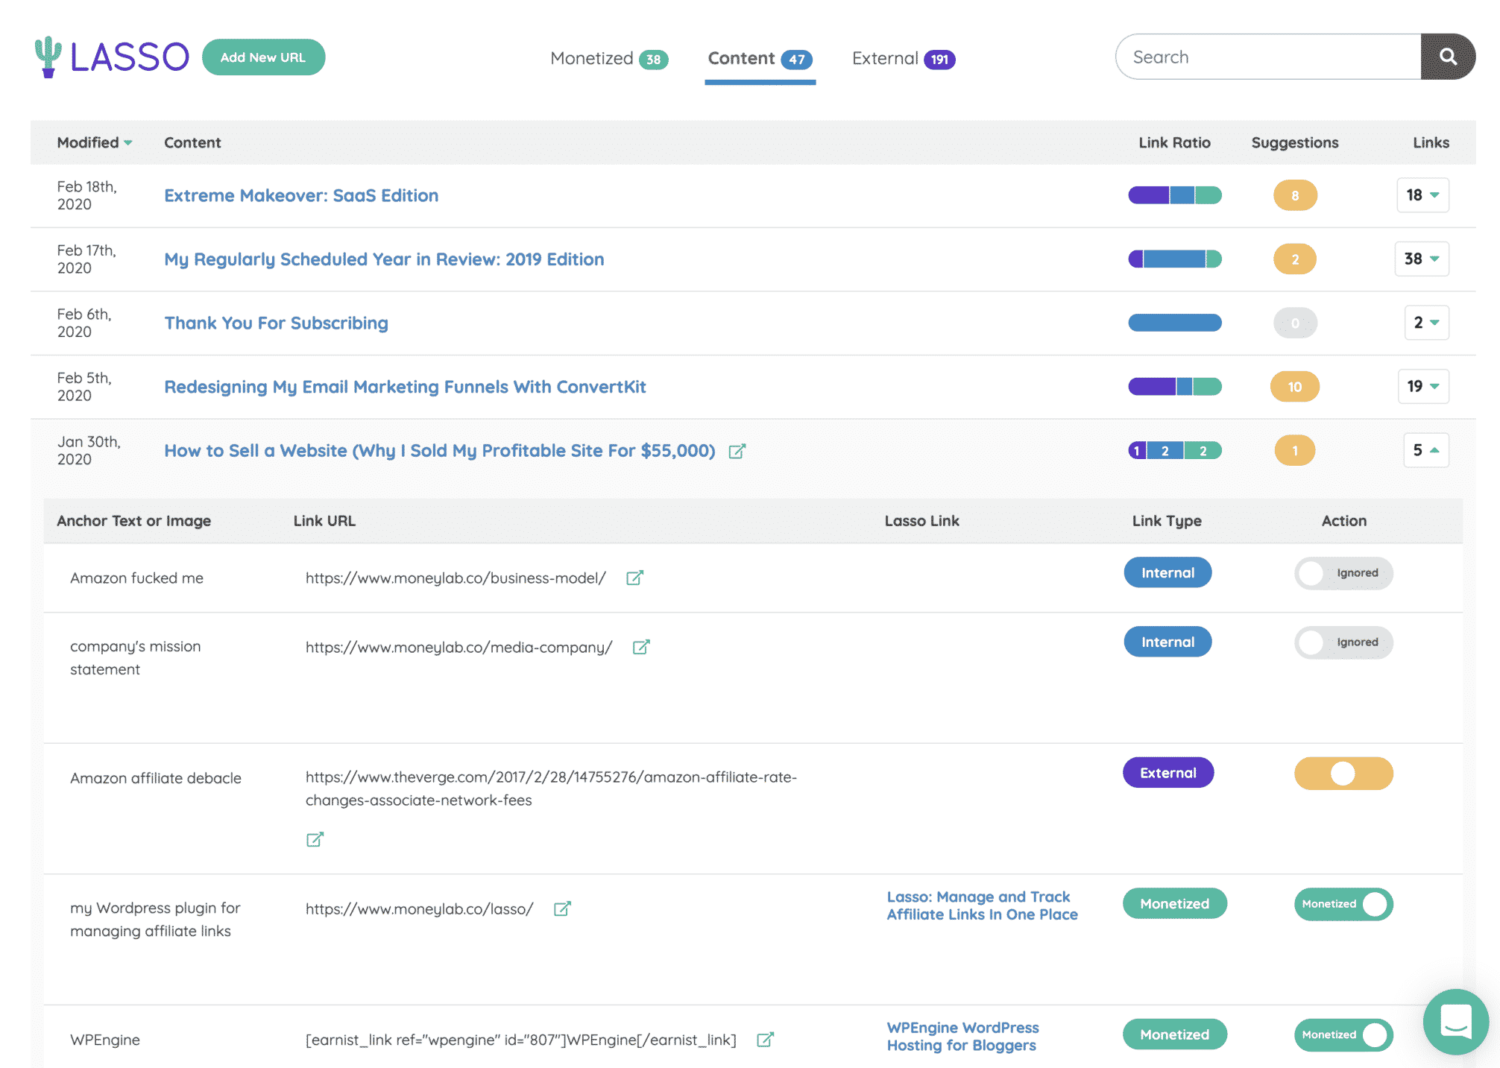Click External badge for Amazon affiliate debacle
Screen dimensions: 1500x1068
point(1168,773)
